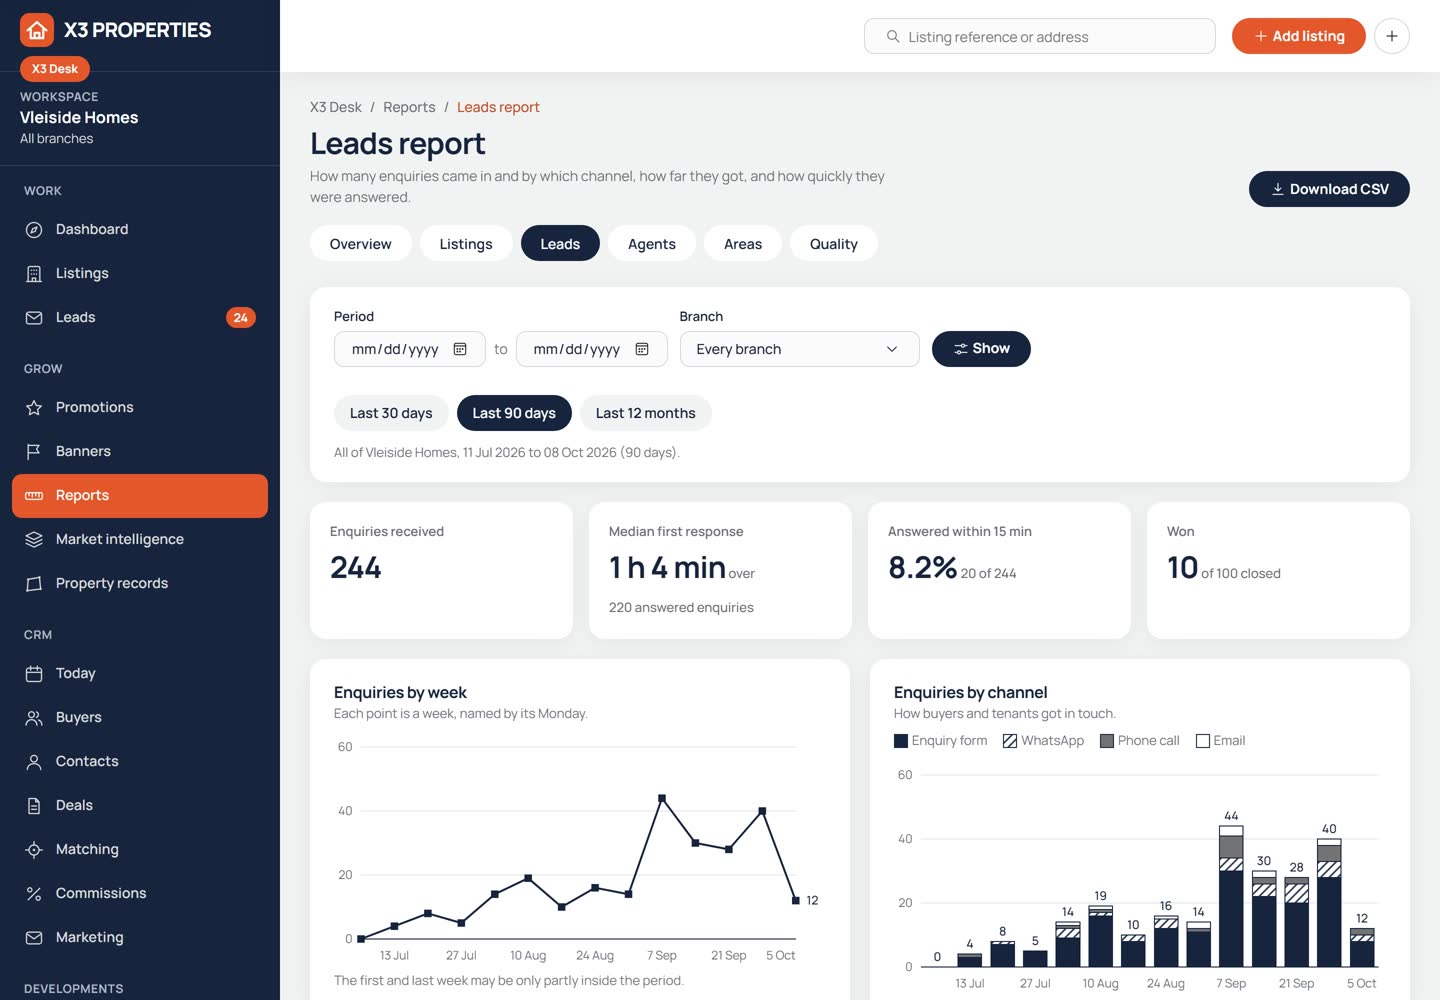Click the 1 h 4 min median response value
The height and width of the screenshot is (1000, 1440).
coord(667,568)
